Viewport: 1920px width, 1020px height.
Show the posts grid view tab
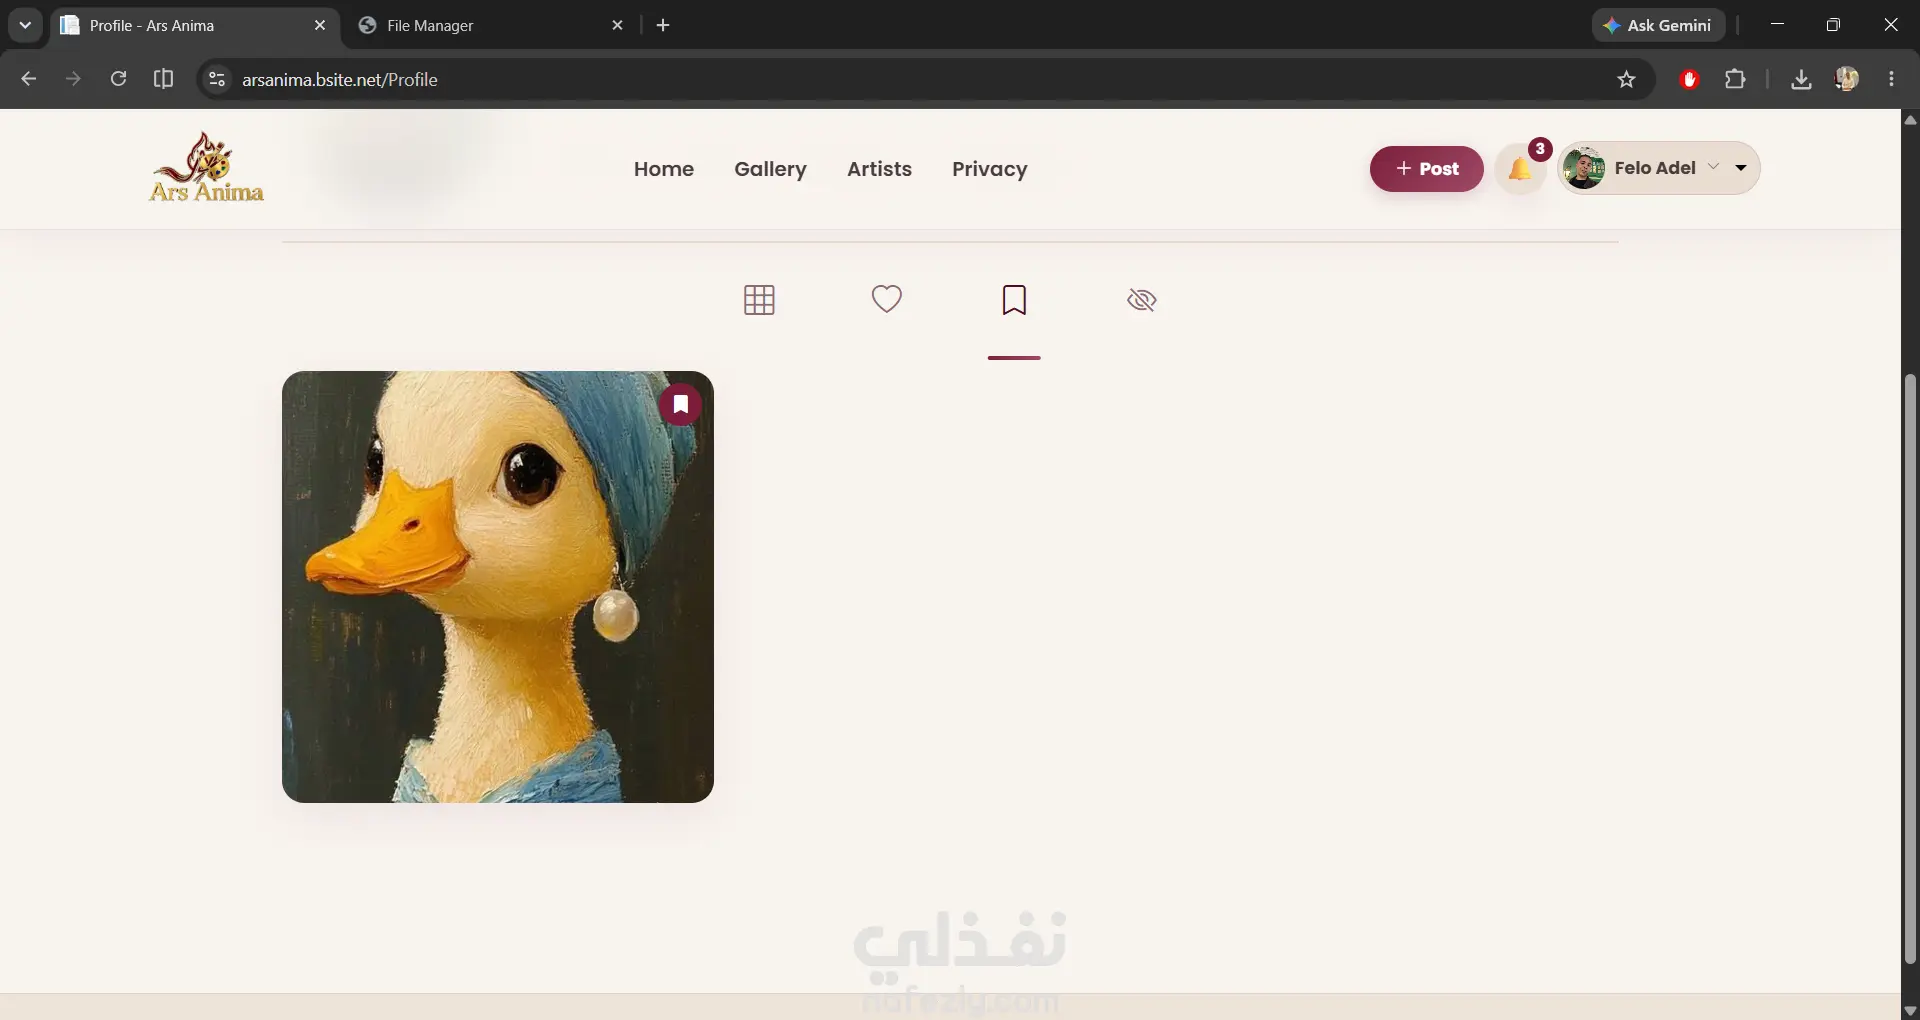(x=759, y=300)
